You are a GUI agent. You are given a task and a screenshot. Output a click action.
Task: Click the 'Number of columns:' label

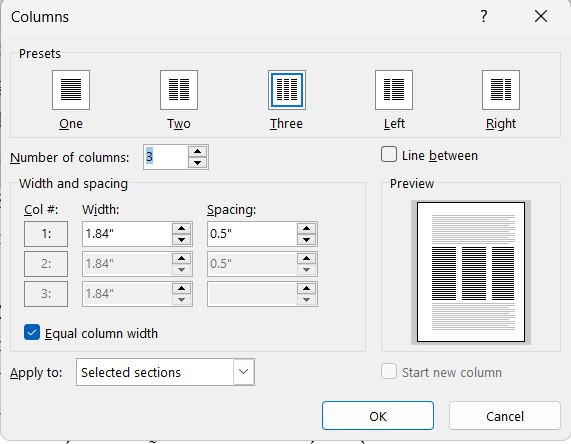pos(70,157)
